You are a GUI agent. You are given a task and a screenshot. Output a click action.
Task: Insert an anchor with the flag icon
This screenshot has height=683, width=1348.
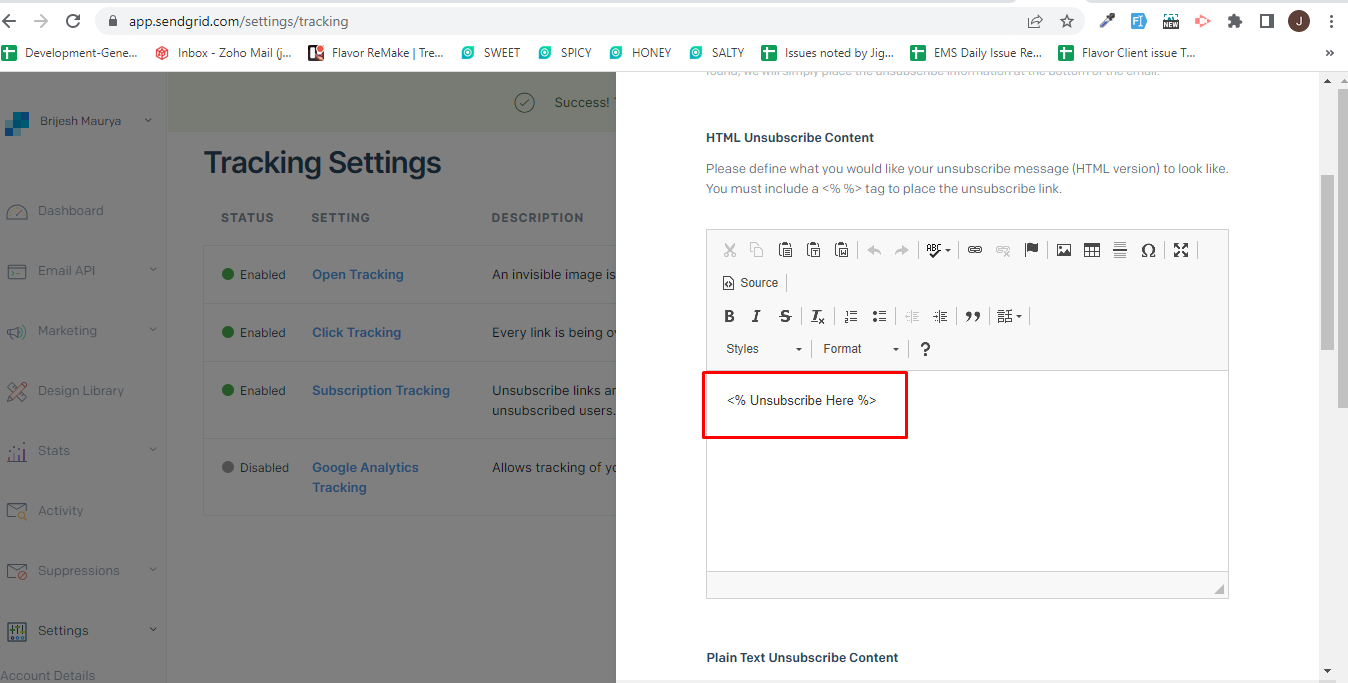[x=1031, y=250]
